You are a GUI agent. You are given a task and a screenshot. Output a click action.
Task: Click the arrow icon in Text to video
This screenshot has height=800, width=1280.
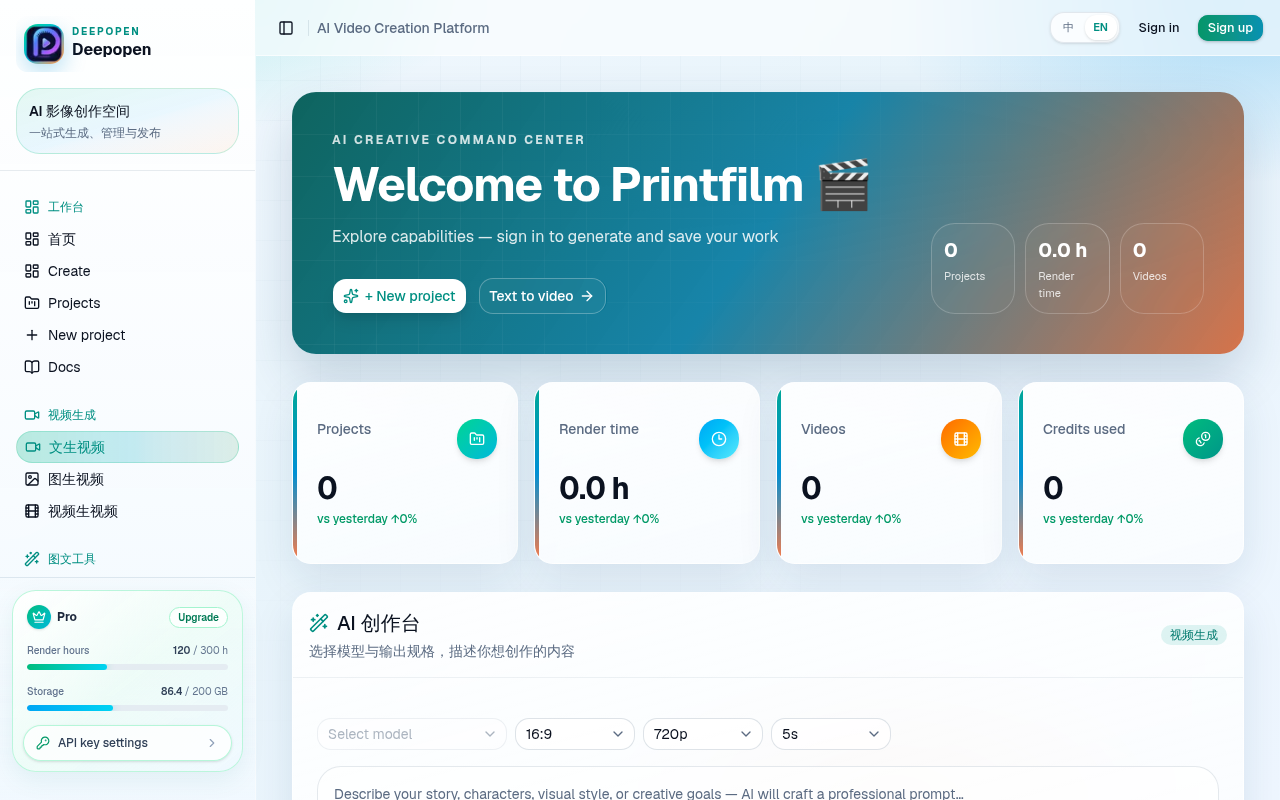tap(587, 296)
